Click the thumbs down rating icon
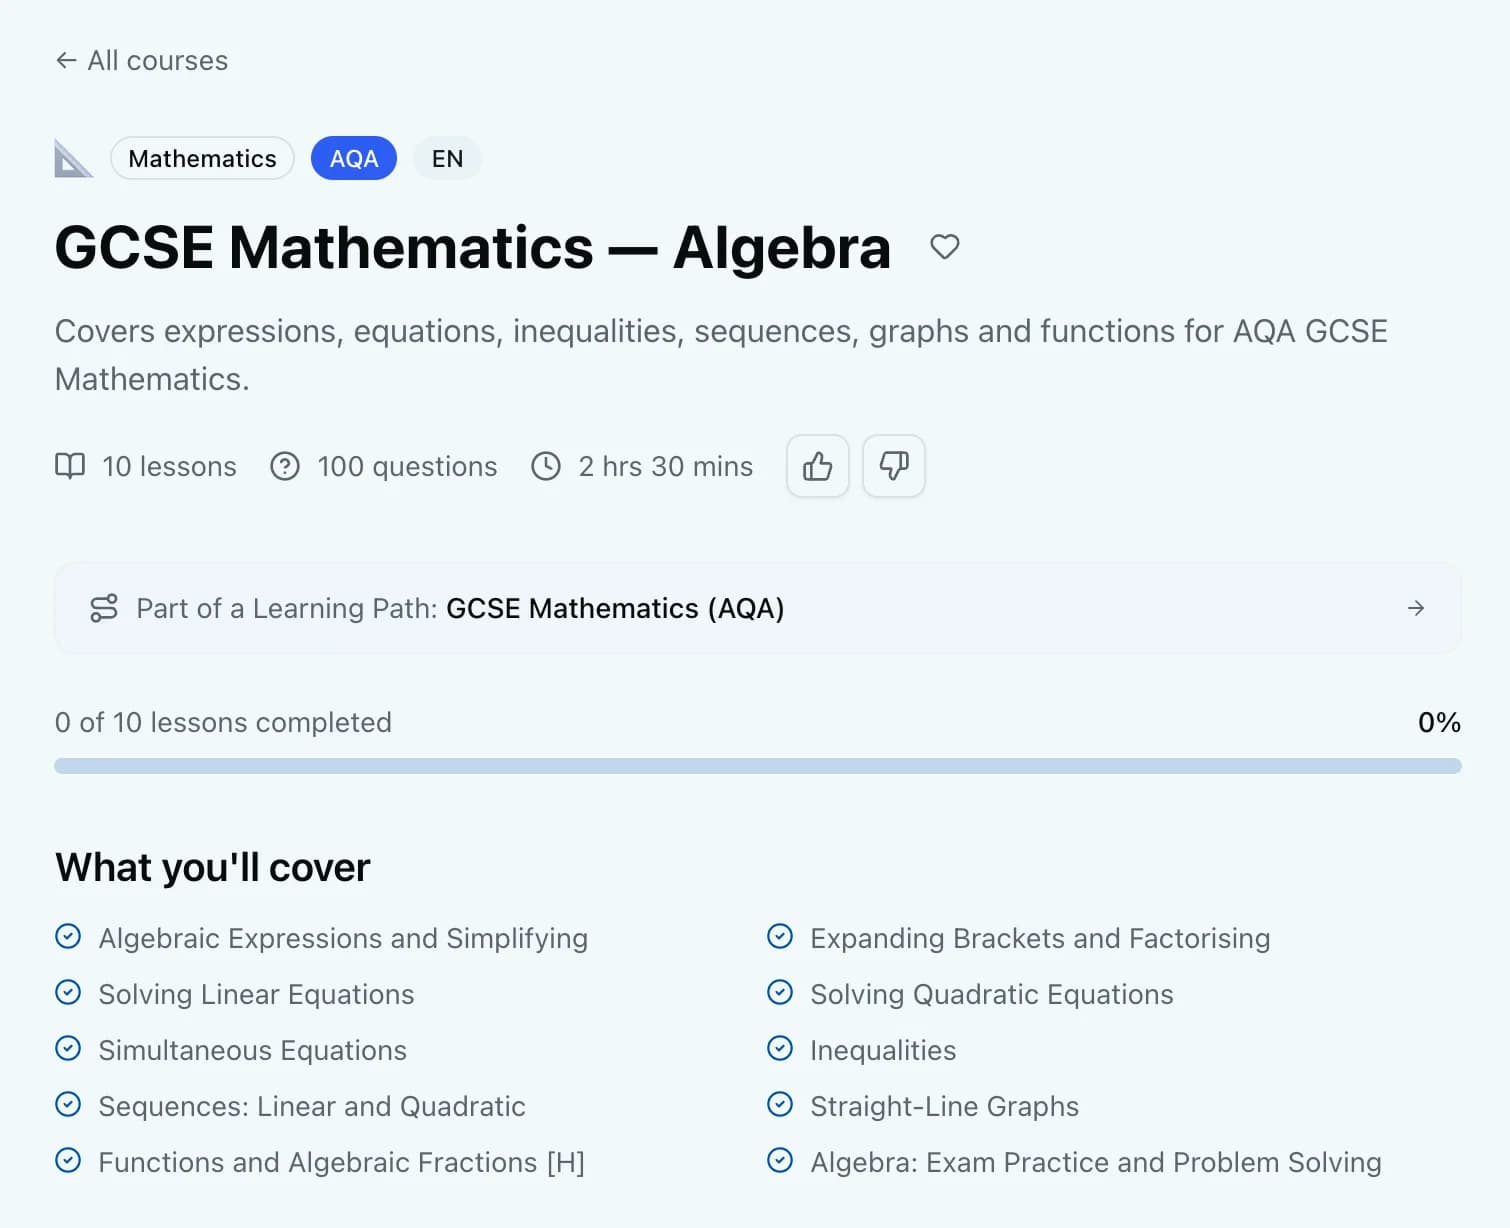The height and width of the screenshot is (1228, 1510). 893,466
